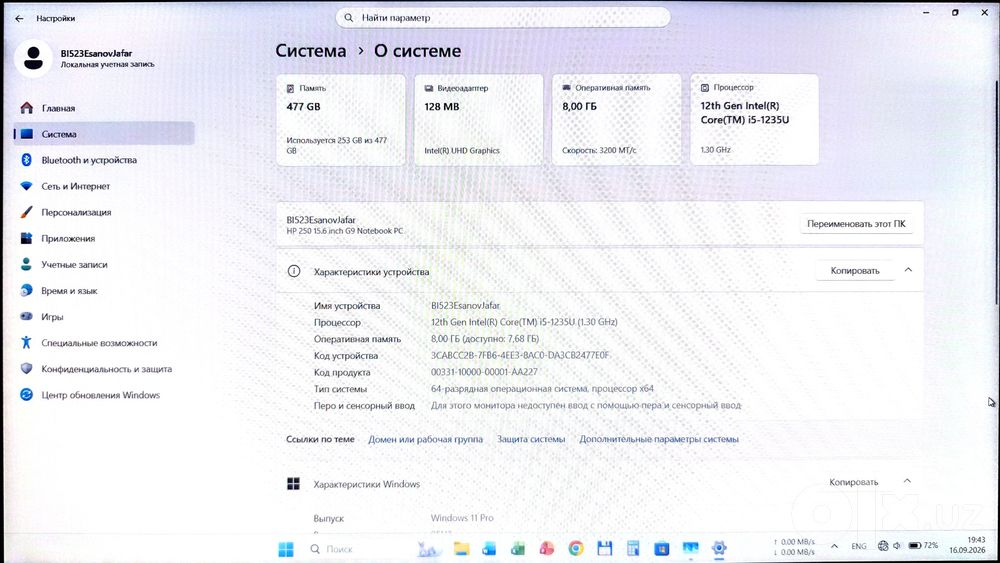Click Переименовать этот ПК button
The height and width of the screenshot is (563, 1000).
click(856, 224)
